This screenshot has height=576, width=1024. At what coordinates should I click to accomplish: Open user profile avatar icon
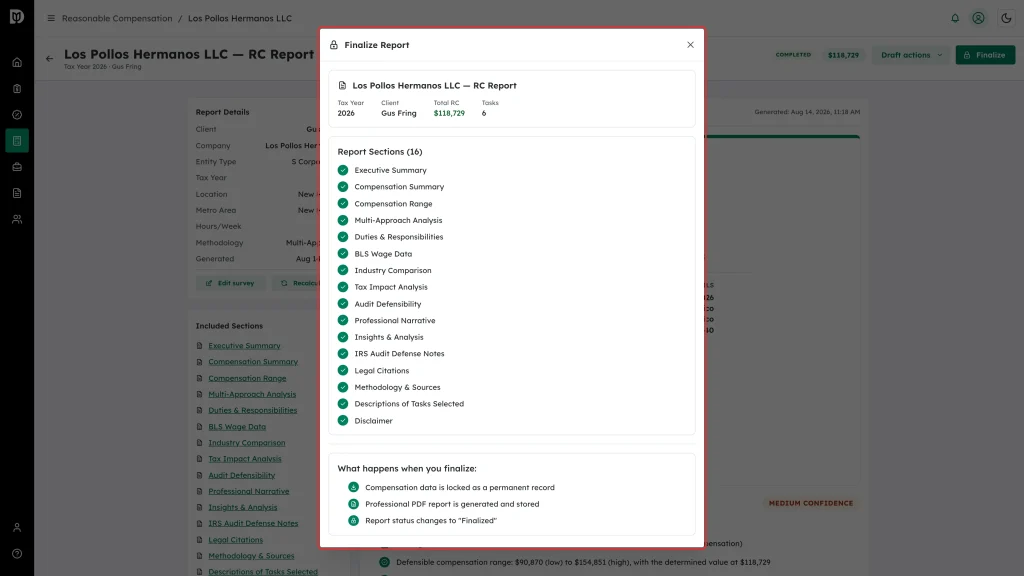(978, 18)
